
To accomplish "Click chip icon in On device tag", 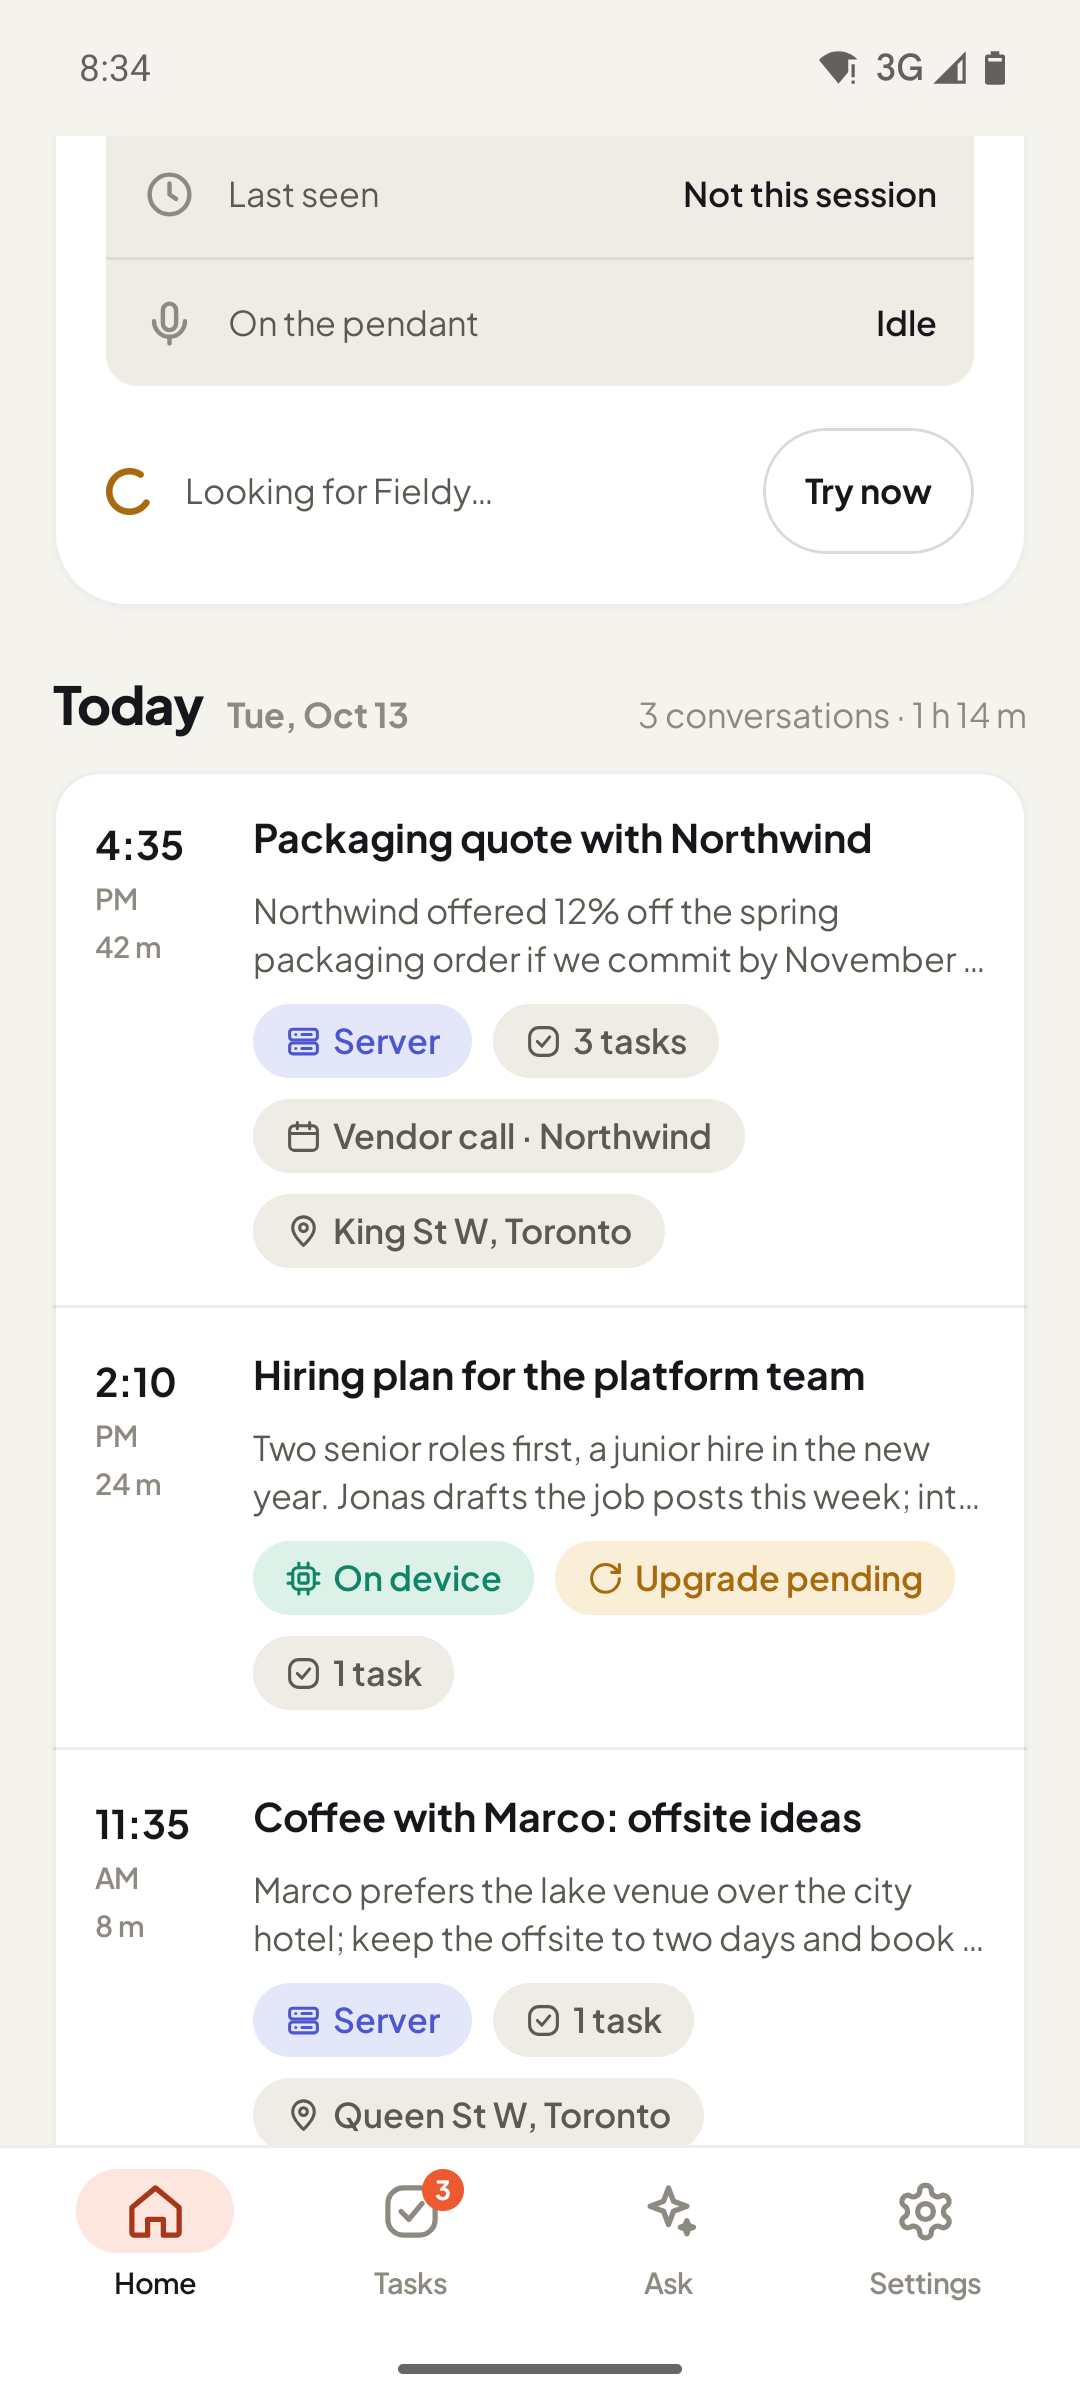I will click(303, 1579).
